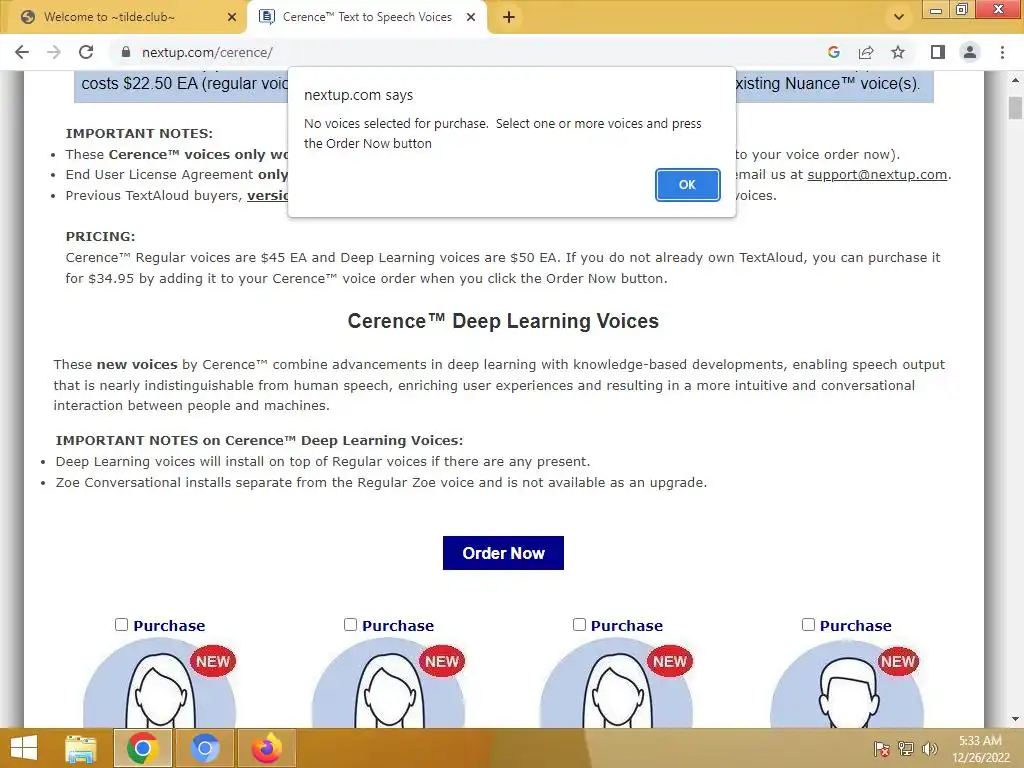This screenshot has height=768, width=1024.
Task: Click the male voice avatar
Action: pos(847,684)
